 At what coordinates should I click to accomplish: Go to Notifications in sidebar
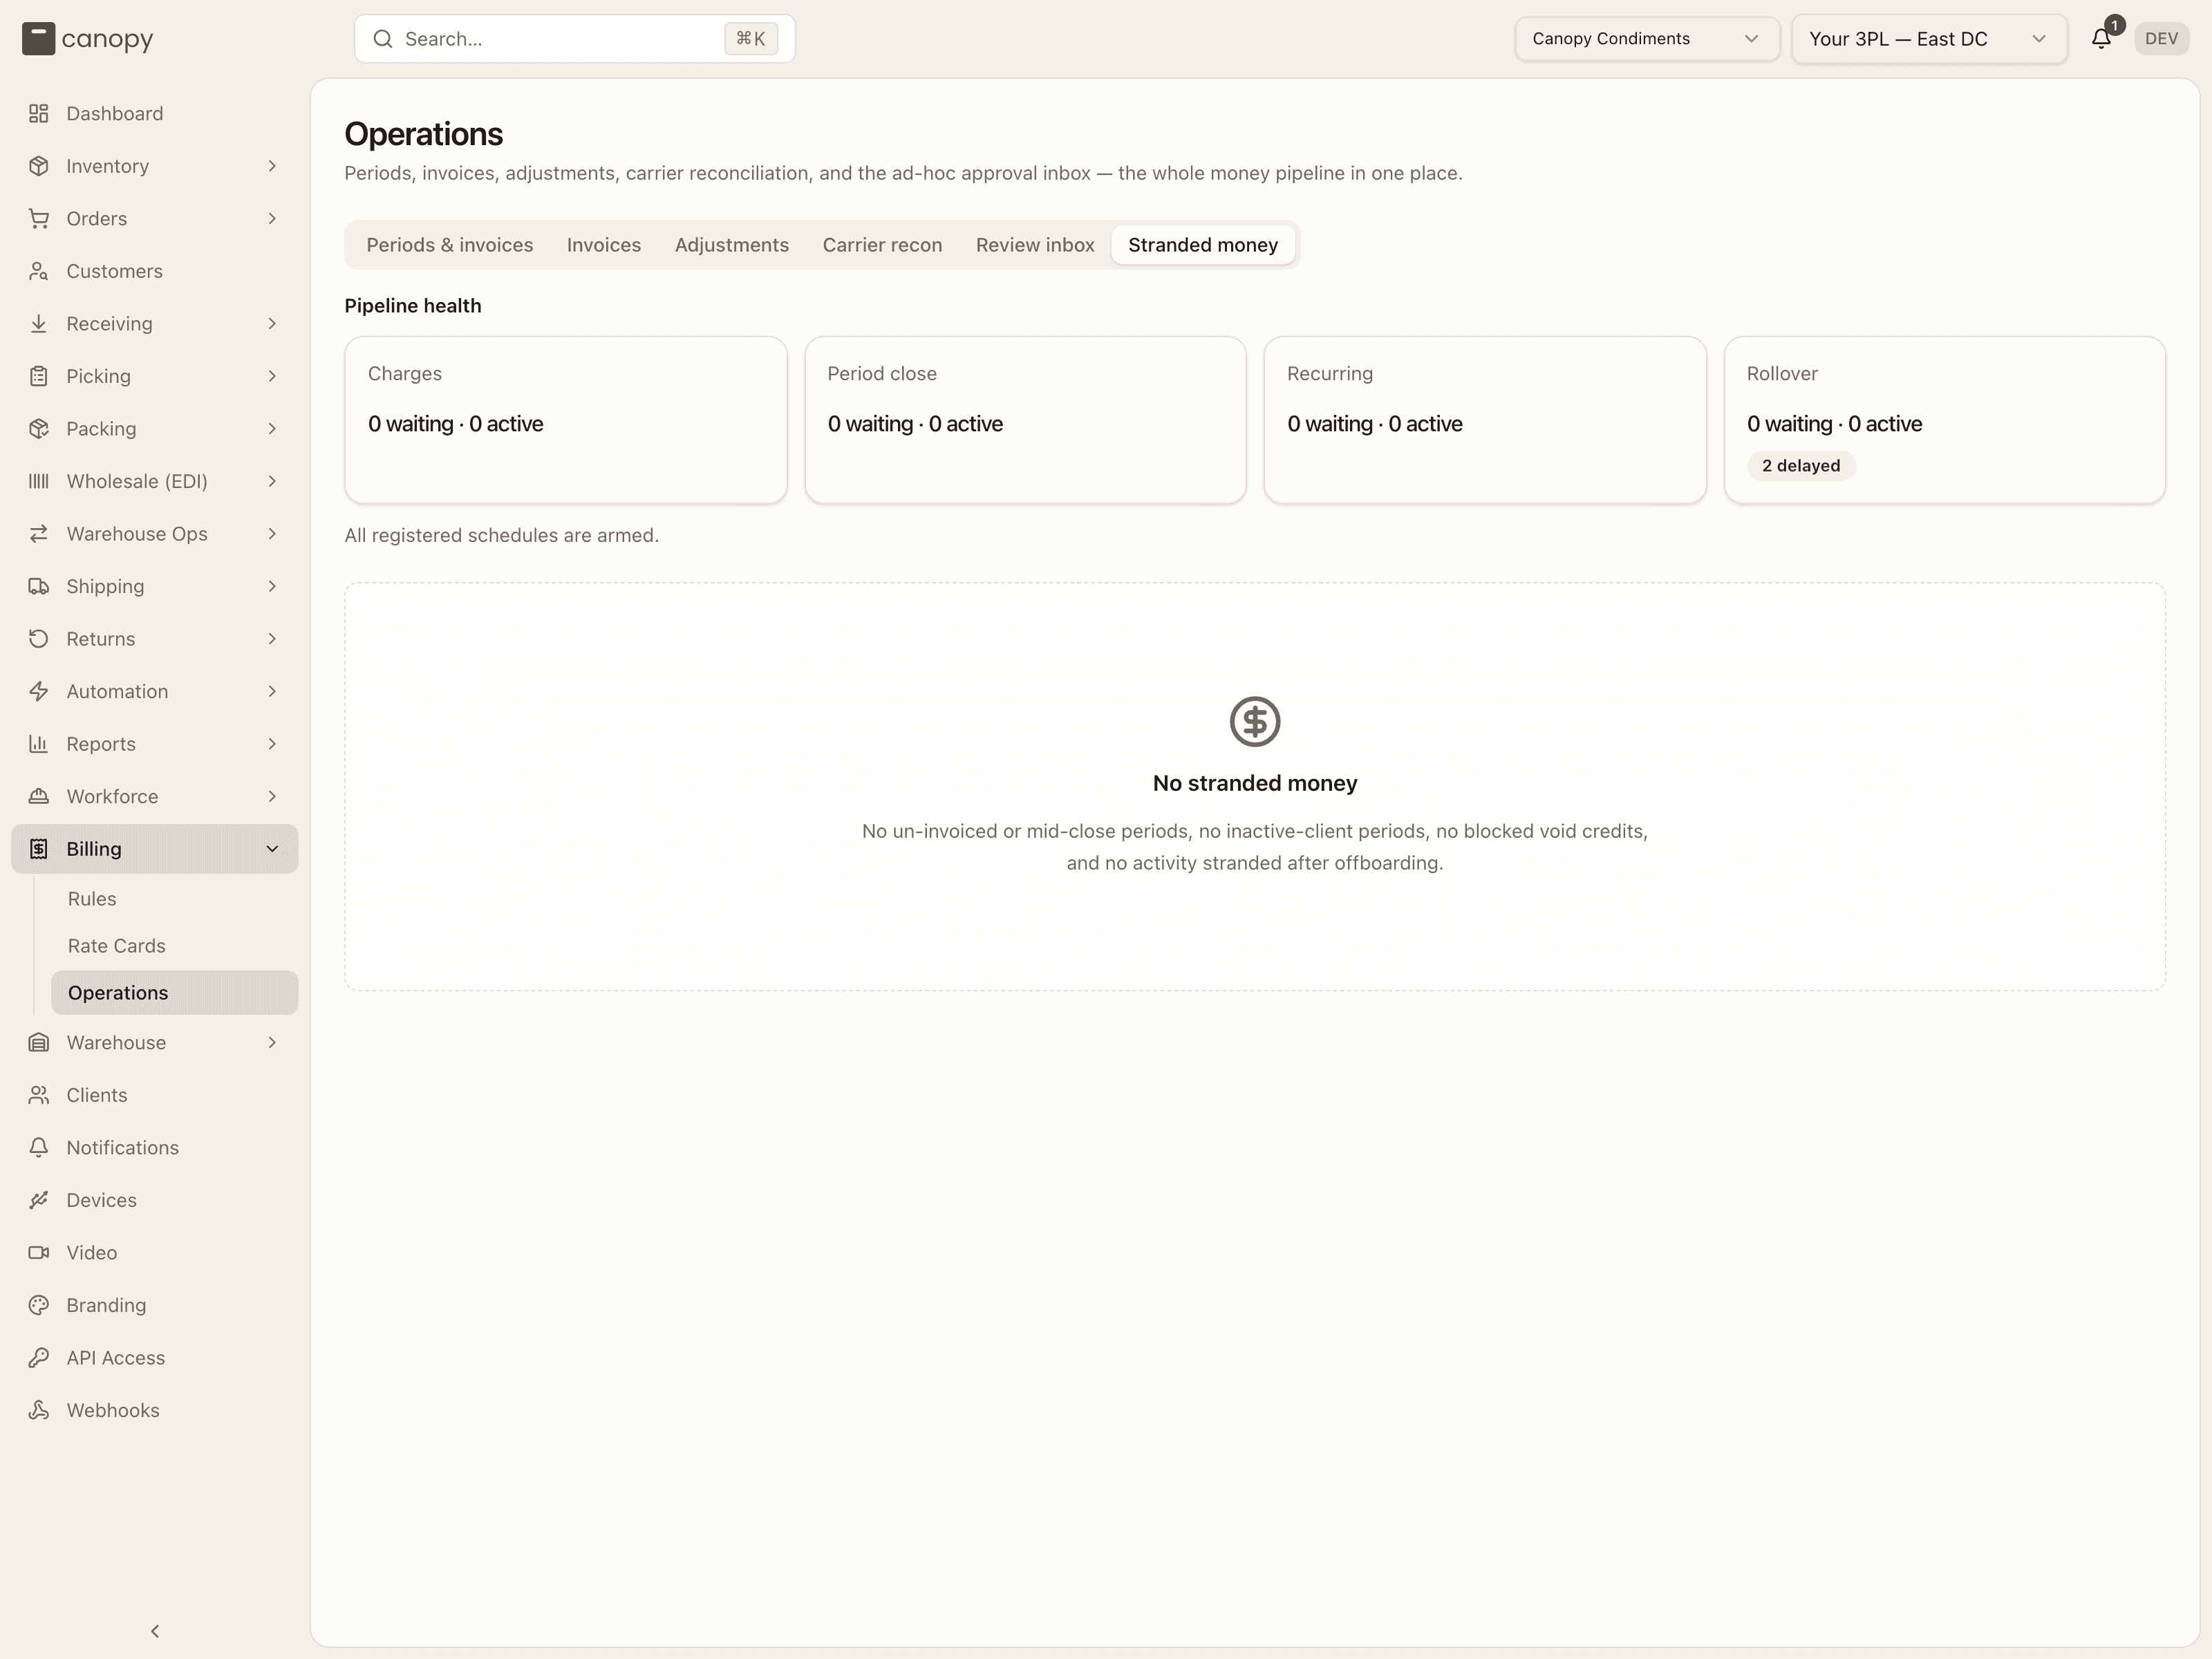(x=154, y=1148)
